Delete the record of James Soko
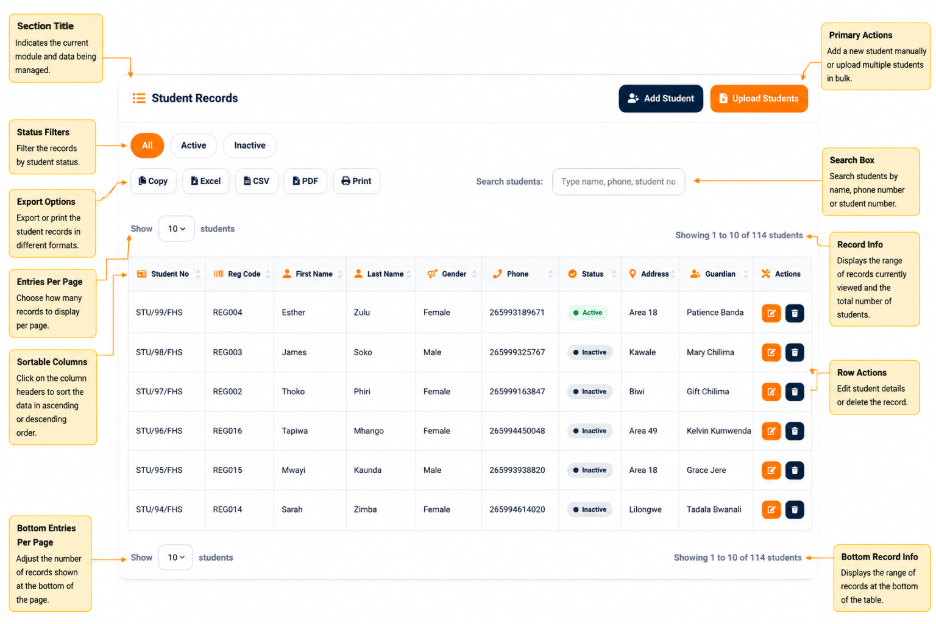Viewport: 936px width, 624px height. pyautogui.click(x=795, y=352)
